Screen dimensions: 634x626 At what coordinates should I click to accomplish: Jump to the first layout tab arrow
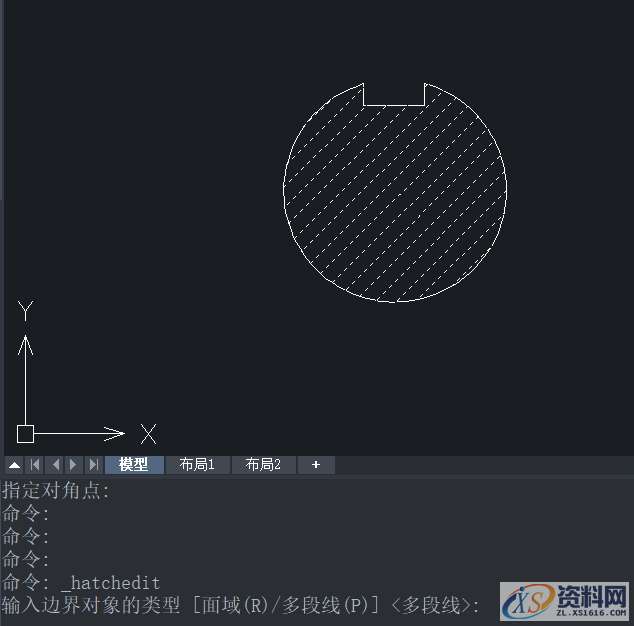click(x=35, y=465)
